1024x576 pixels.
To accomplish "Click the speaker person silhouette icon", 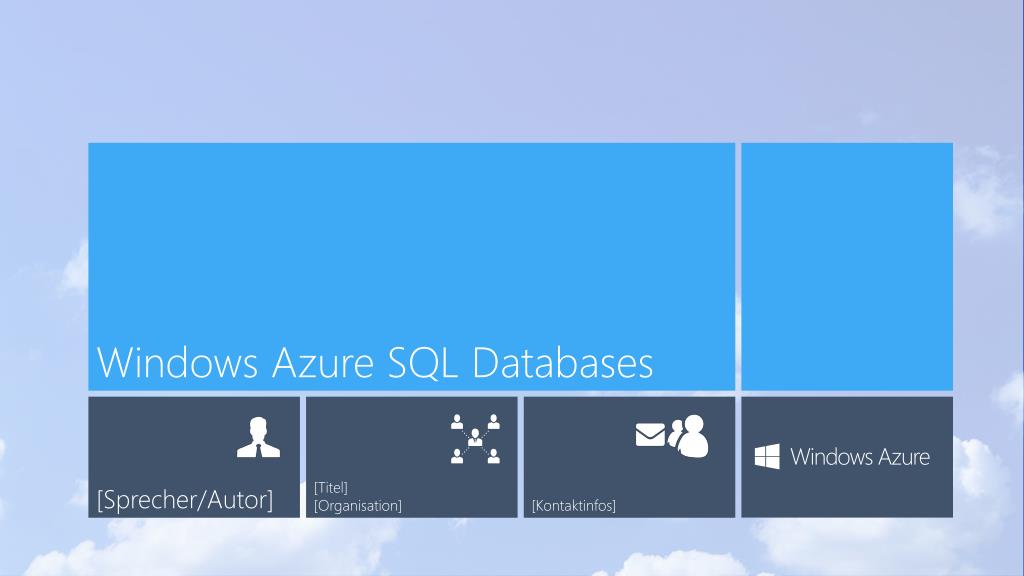I will (258, 437).
